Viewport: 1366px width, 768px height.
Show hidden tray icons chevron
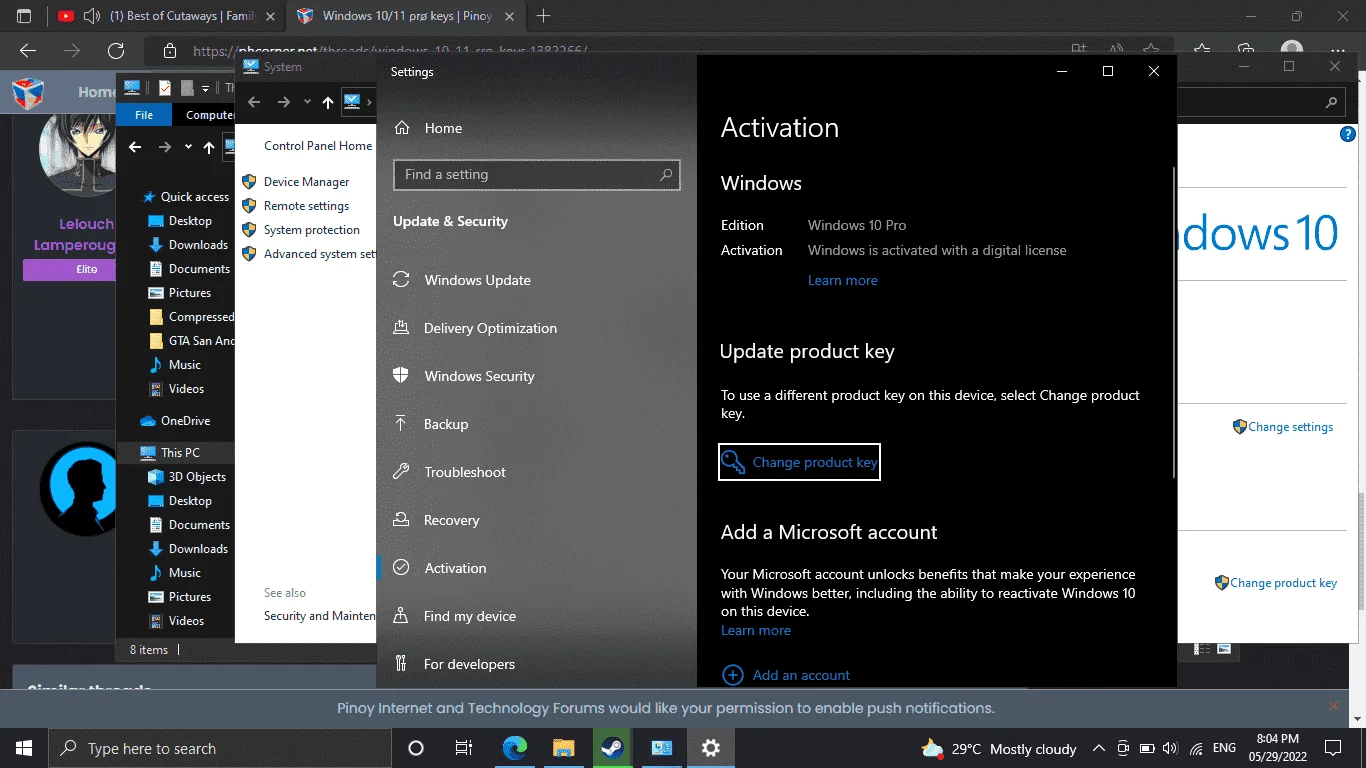tap(1098, 748)
